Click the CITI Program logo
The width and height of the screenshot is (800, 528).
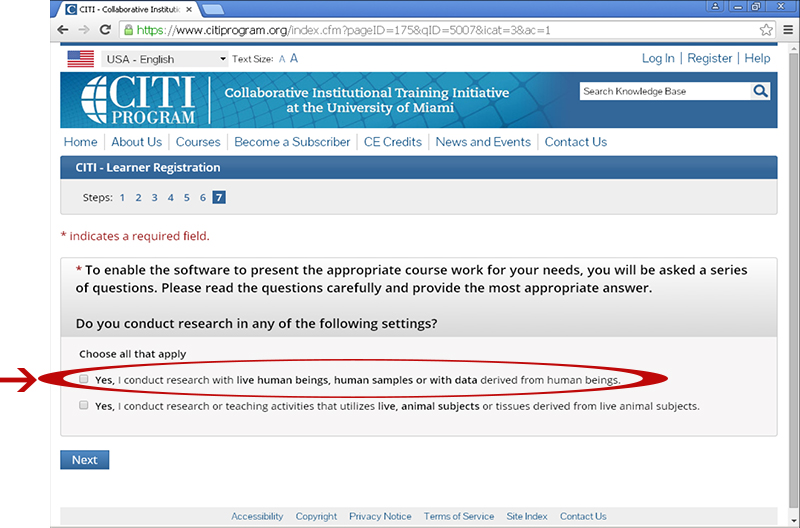click(x=138, y=100)
